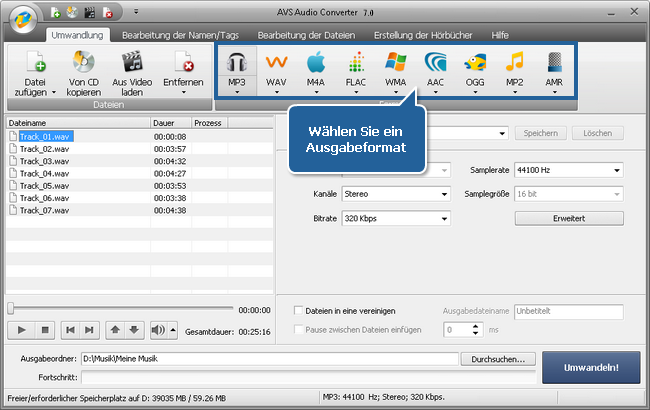Enable Dateien in eine vereinigen checkbox
This screenshot has width=650, height=410.
click(297, 311)
